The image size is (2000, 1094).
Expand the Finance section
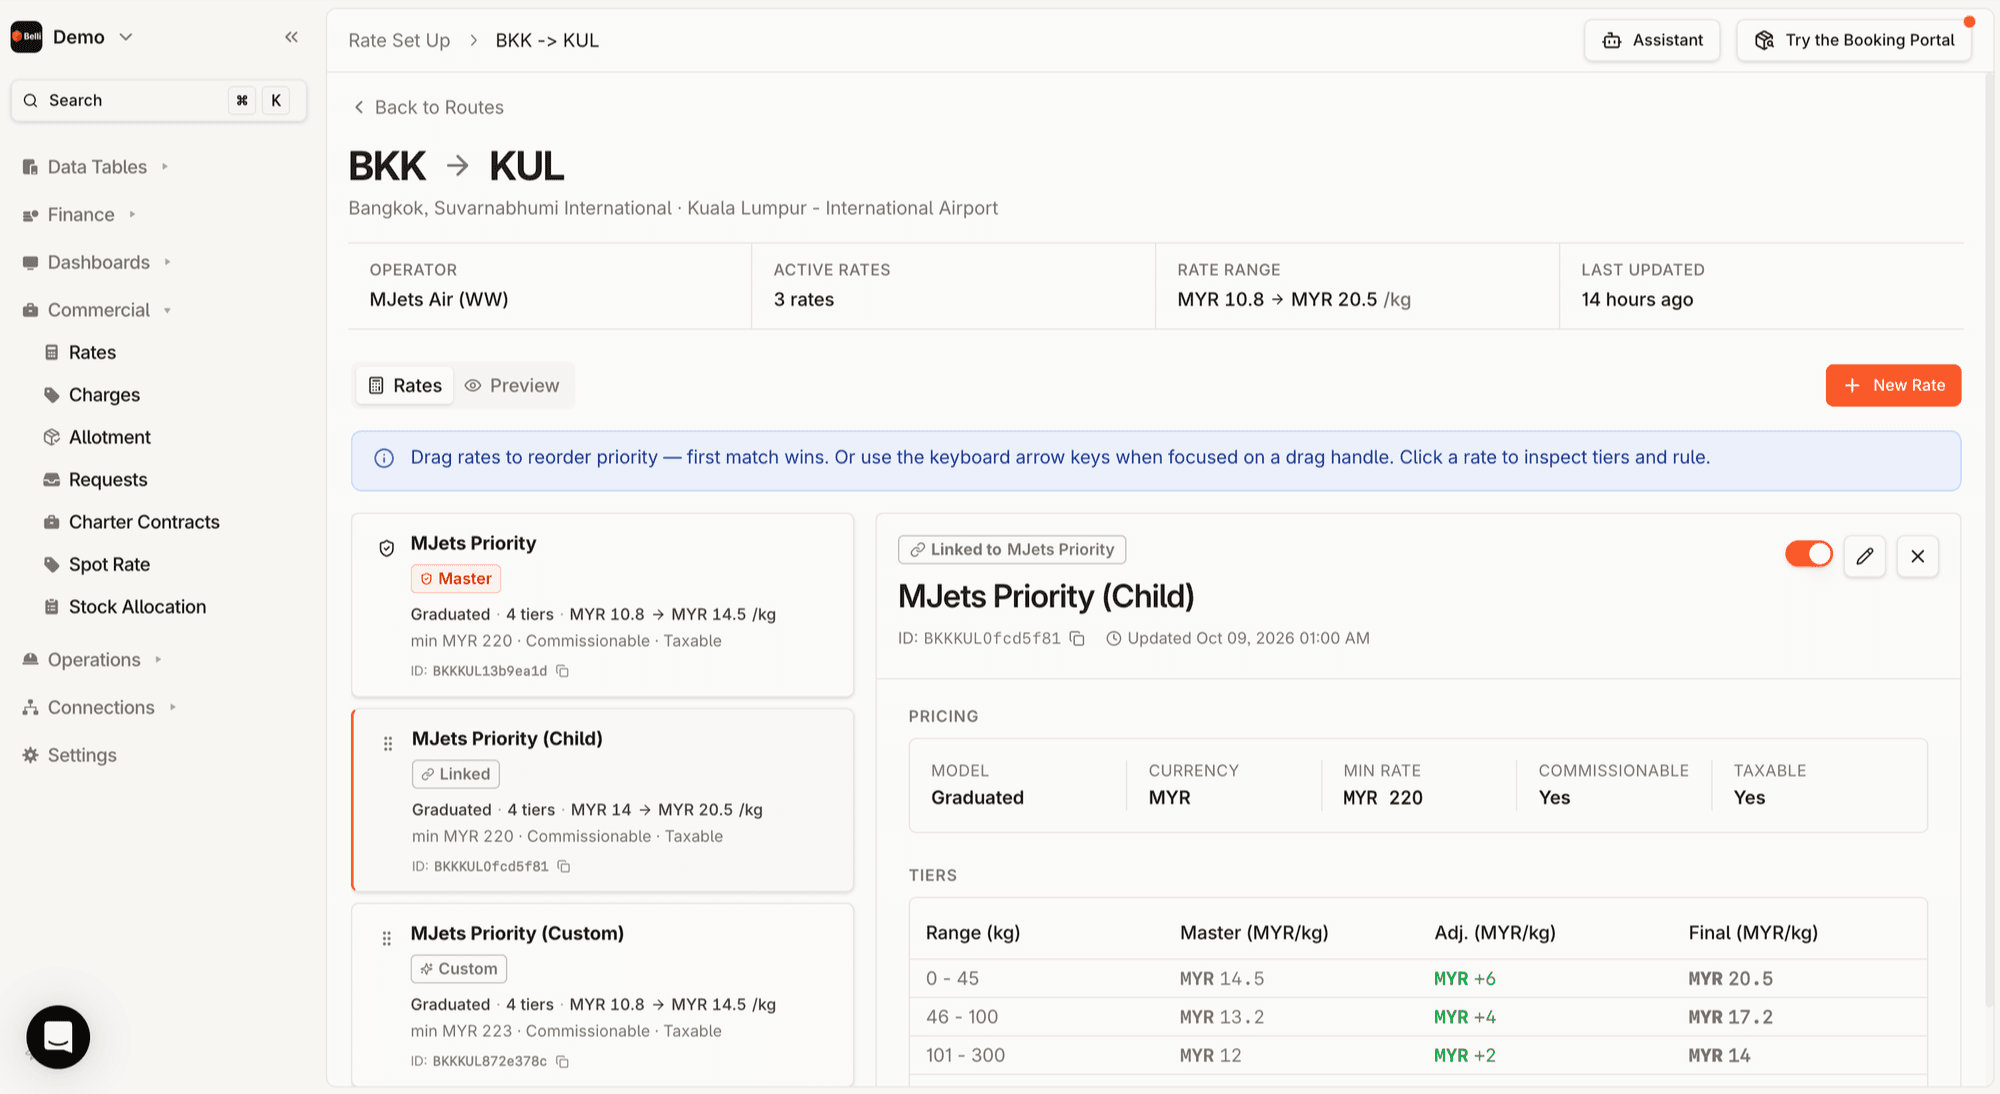(79, 215)
